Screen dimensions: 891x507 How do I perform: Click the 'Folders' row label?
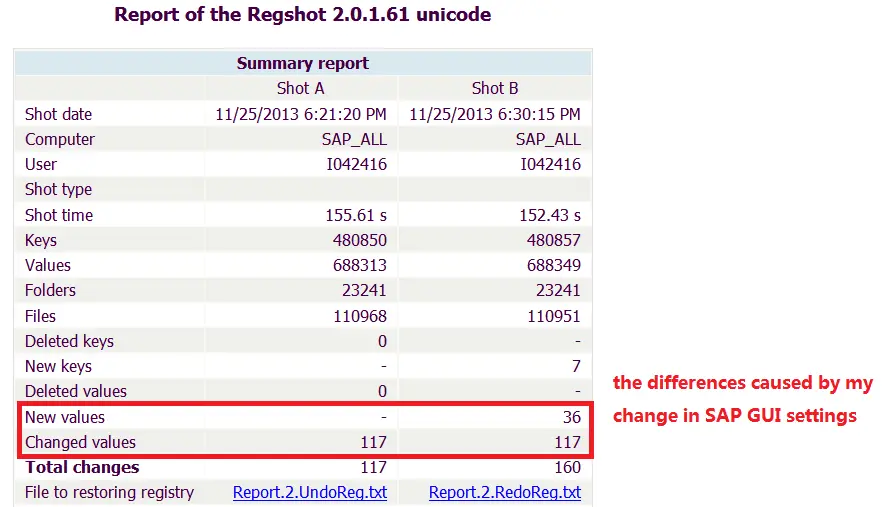coord(50,290)
